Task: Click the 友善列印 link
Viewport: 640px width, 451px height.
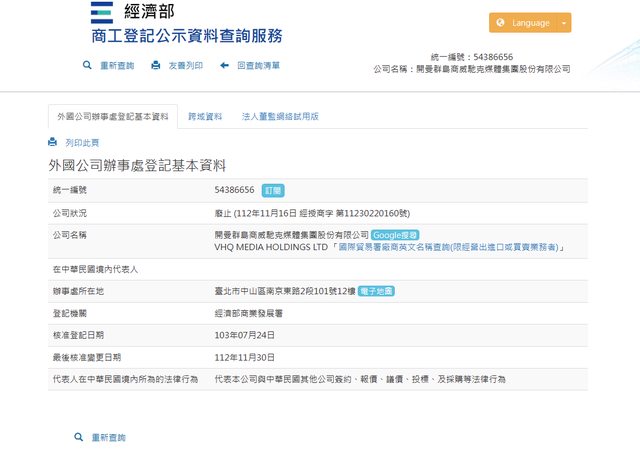Action: 185,65
